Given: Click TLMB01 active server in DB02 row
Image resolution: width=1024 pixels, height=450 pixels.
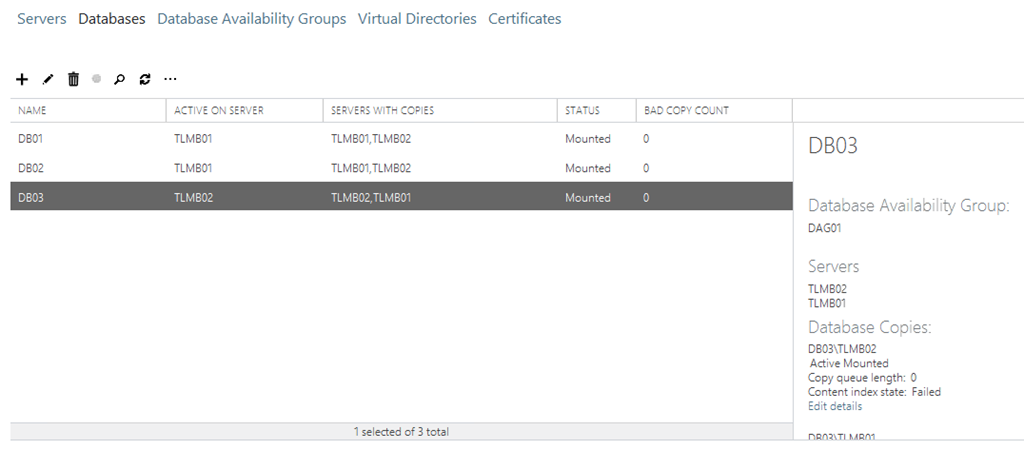Looking at the screenshot, I should [x=193, y=168].
